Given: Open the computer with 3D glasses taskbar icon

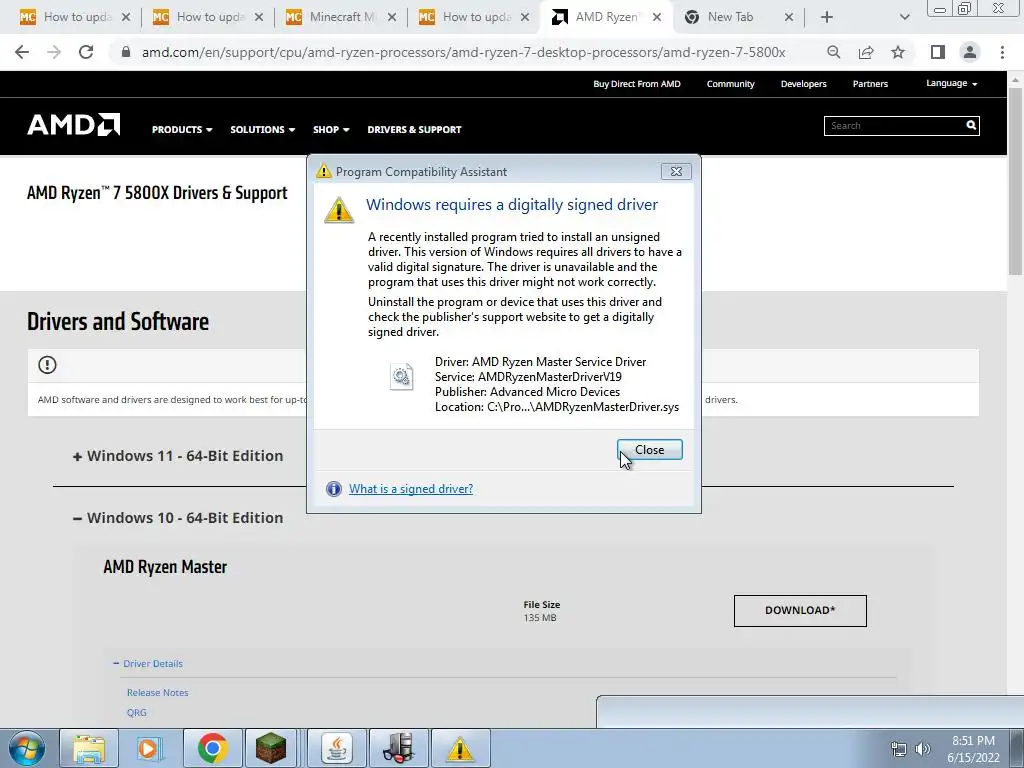Looking at the screenshot, I should (399, 748).
